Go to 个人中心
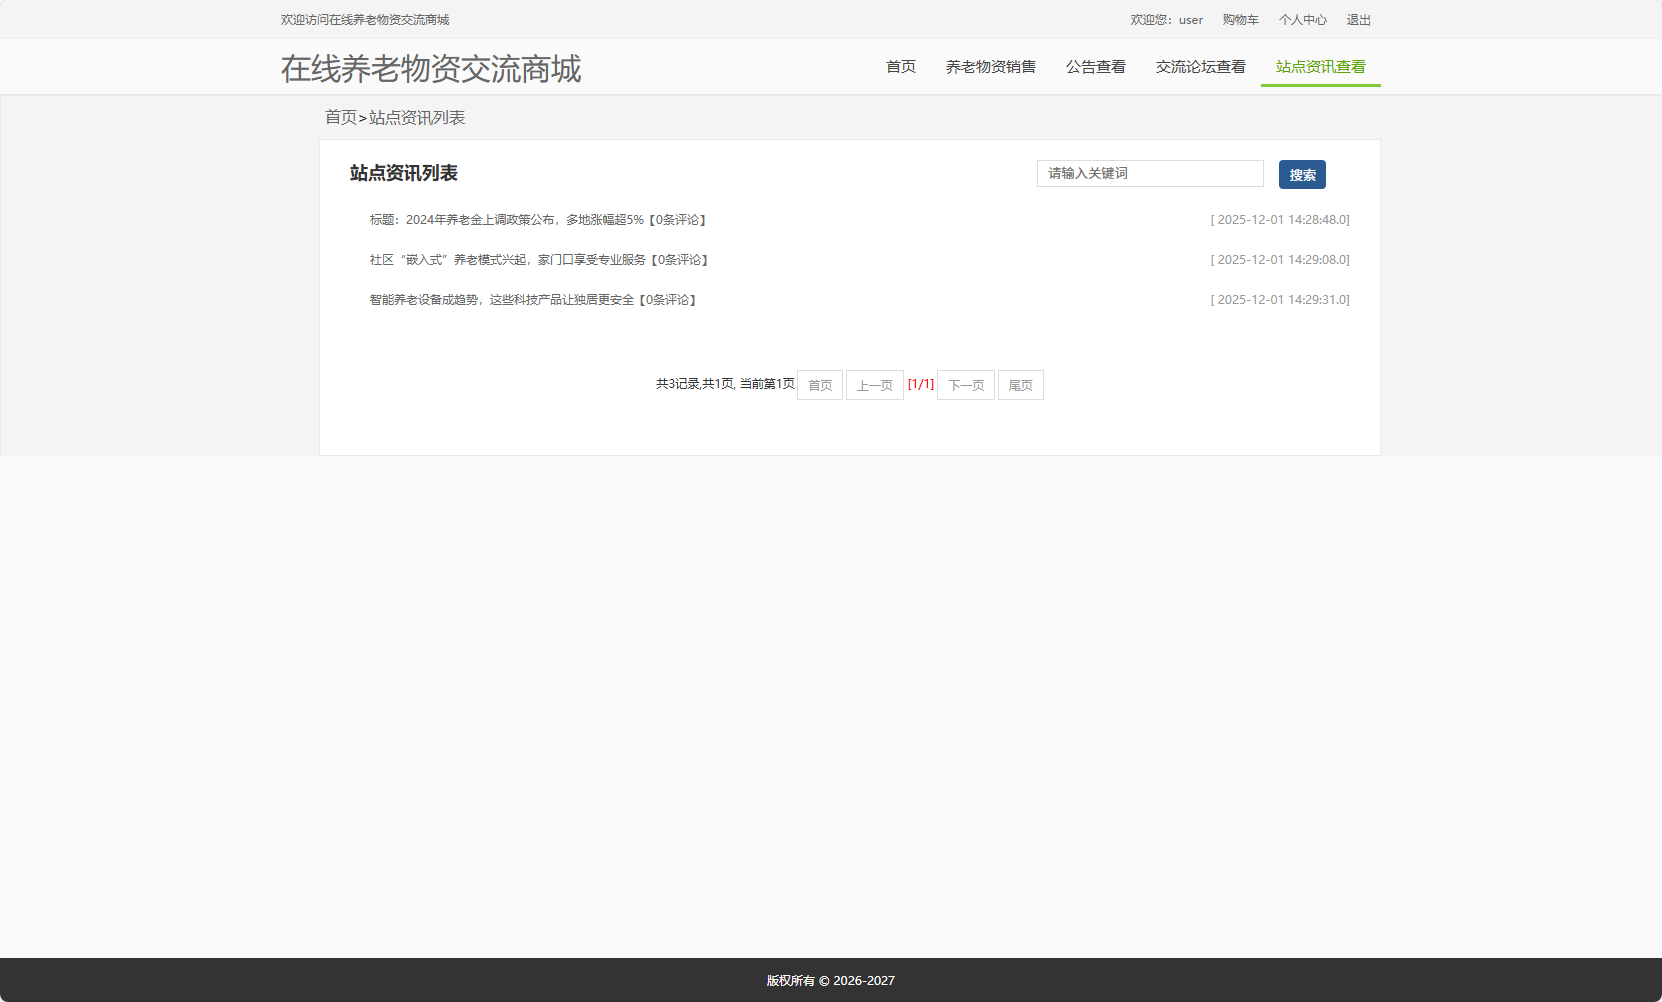 pos(1303,20)
